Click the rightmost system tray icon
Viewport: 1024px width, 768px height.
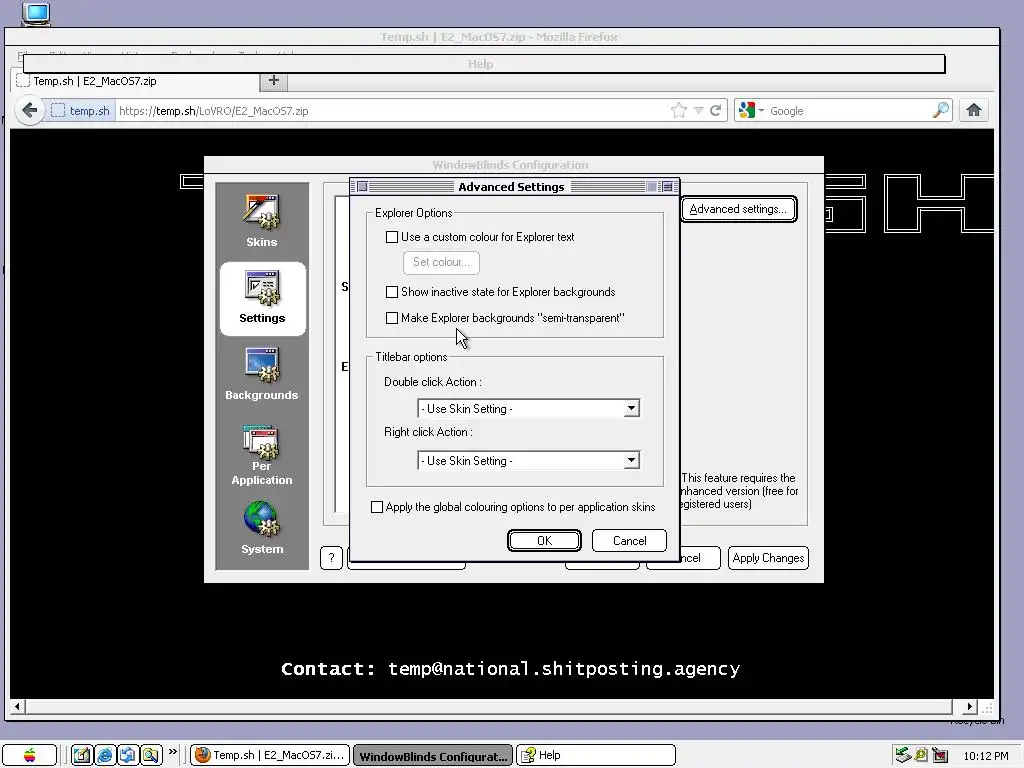pos(940,756)
